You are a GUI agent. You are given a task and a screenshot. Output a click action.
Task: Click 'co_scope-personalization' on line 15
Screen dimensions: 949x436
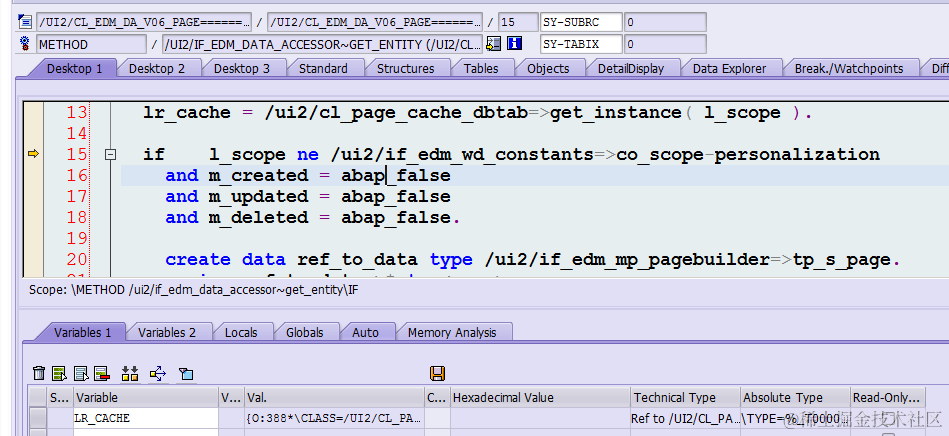pyautogui.click(x=748, y=154)
